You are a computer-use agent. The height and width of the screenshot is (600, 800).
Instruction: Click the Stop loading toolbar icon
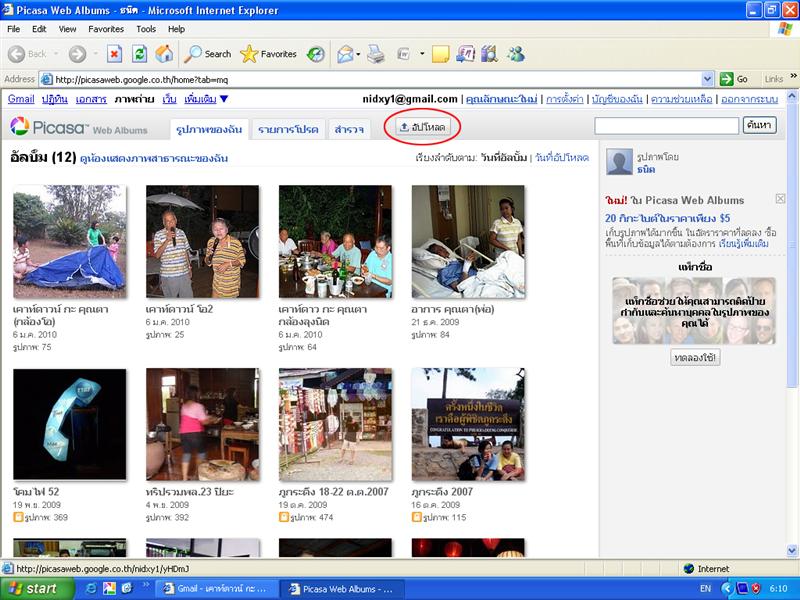click(x=114, y=54)
